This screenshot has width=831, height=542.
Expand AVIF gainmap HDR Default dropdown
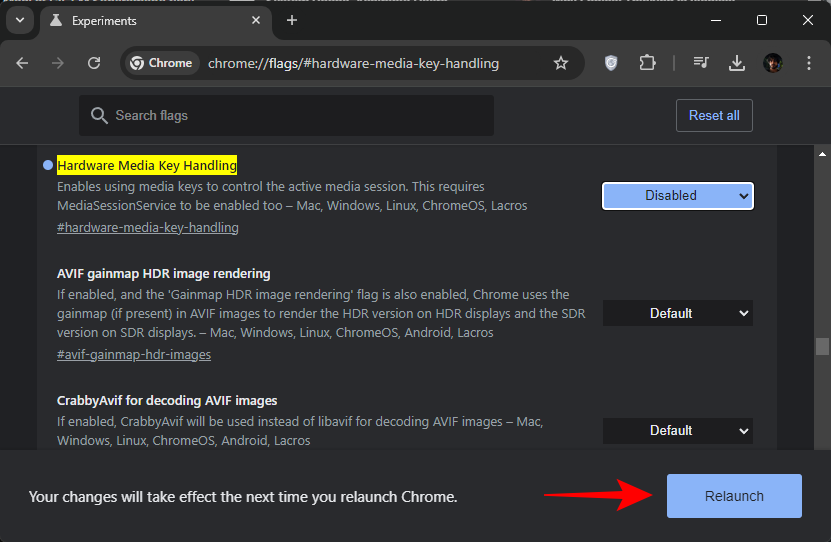[677, 313]
